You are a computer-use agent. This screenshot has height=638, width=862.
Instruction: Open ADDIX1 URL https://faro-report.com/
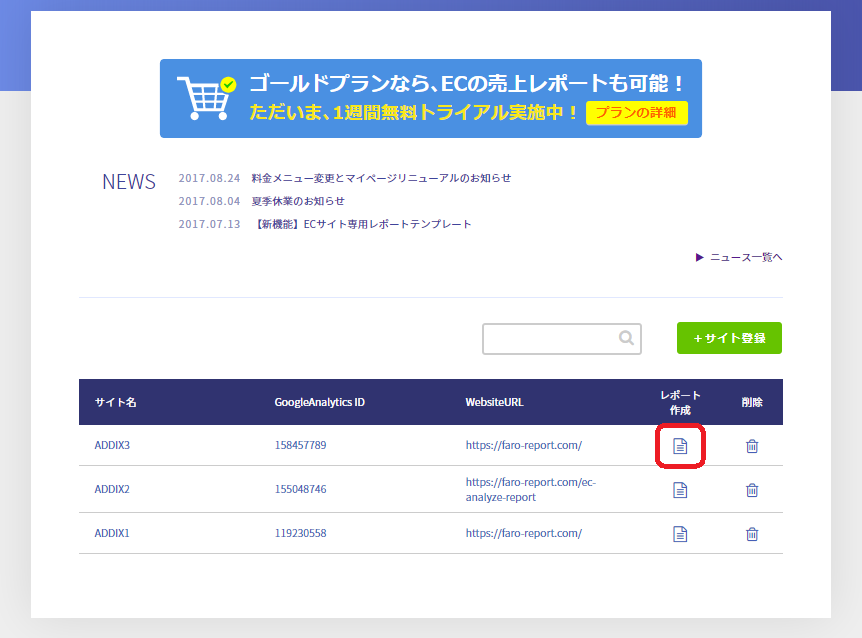pyautogui.click(x=523, y=533)
